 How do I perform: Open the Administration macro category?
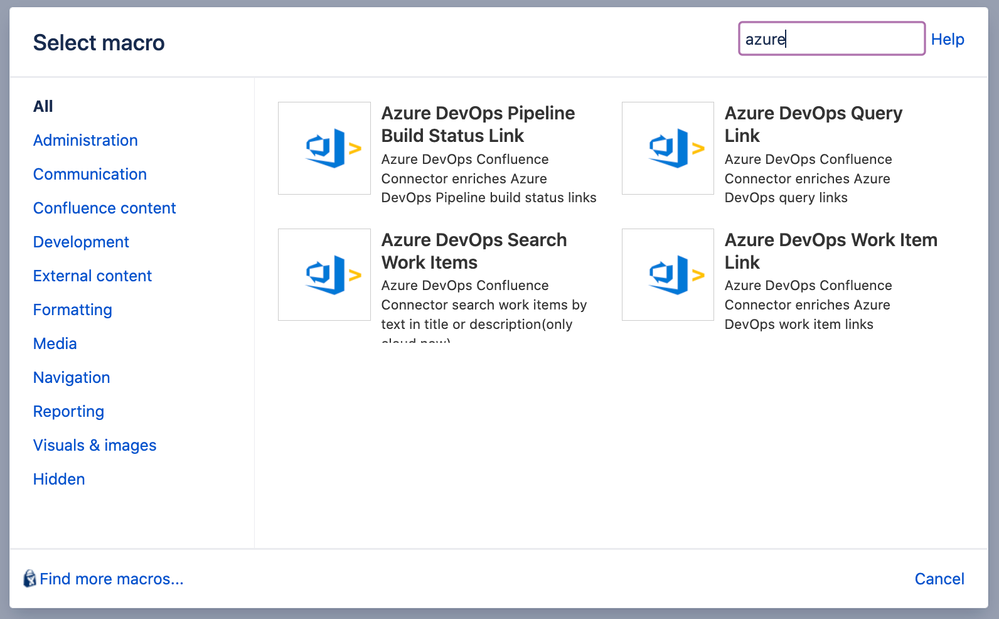click(85, 140)
